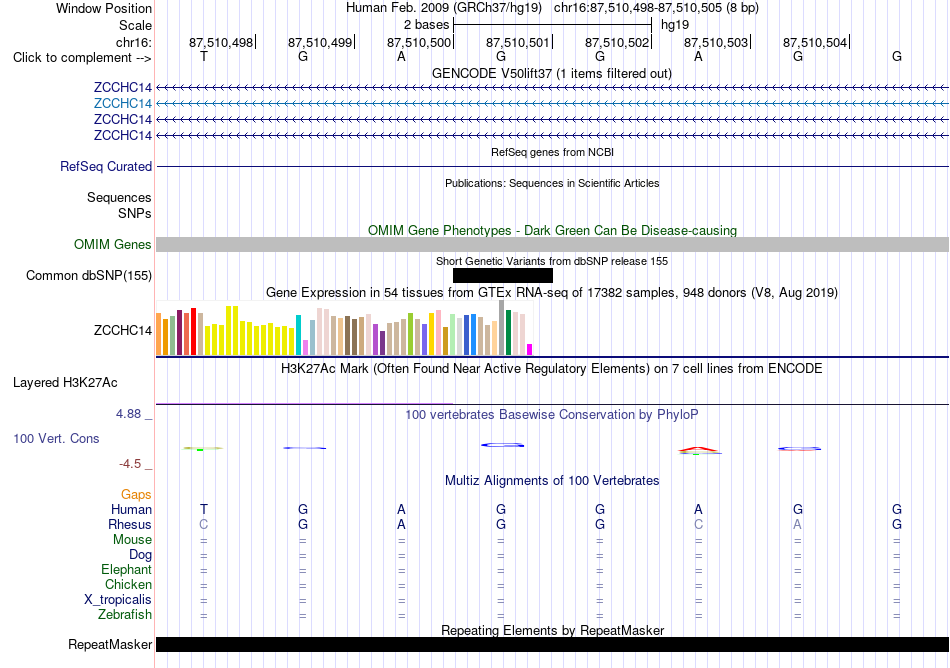The width and height of the screenshot is (950, 668).
Task: Select the Human alignment row label
Action: (x=131, y=509)
